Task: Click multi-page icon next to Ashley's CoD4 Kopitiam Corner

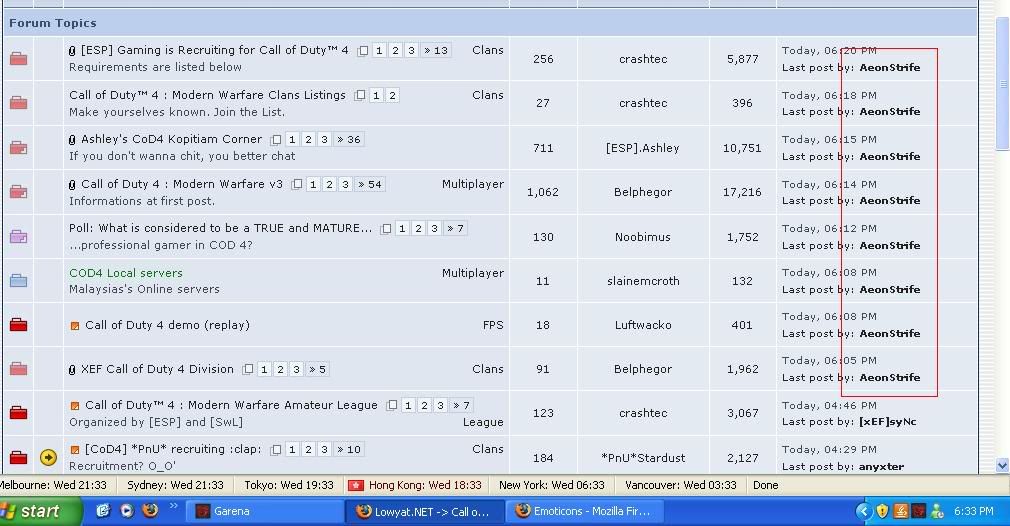Action: (276, 140)
